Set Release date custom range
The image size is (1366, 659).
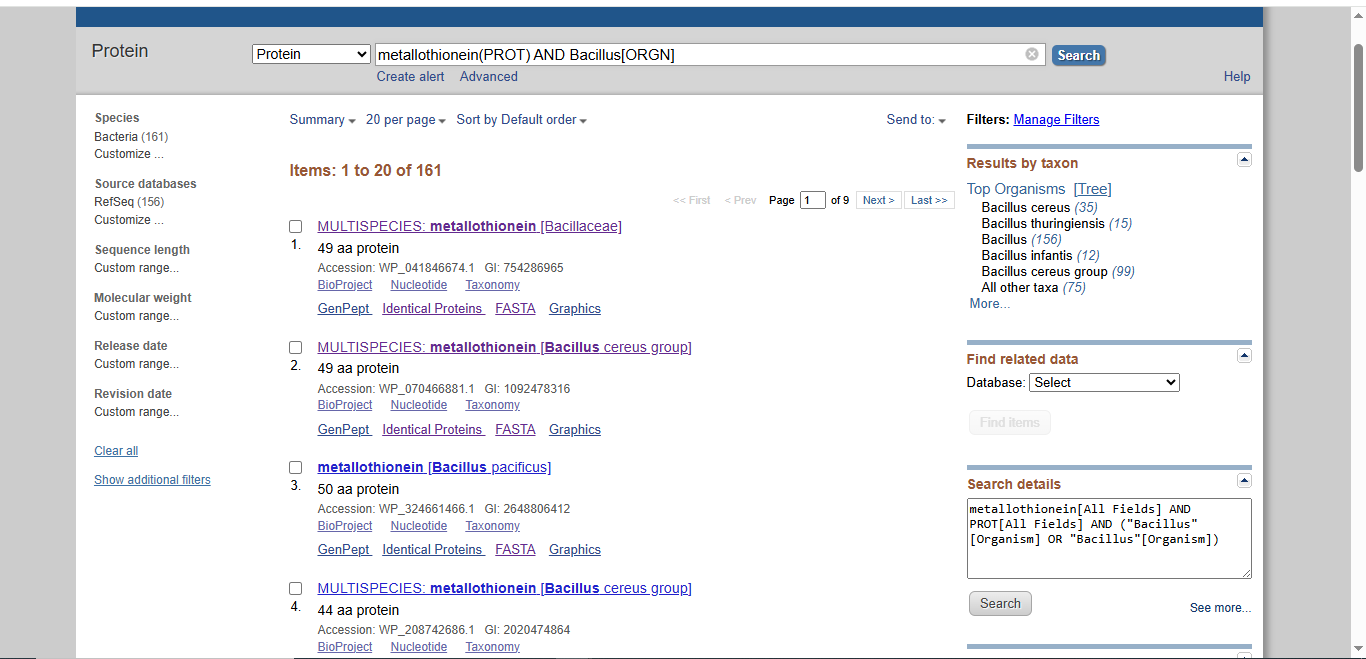(x=136, y=364)
